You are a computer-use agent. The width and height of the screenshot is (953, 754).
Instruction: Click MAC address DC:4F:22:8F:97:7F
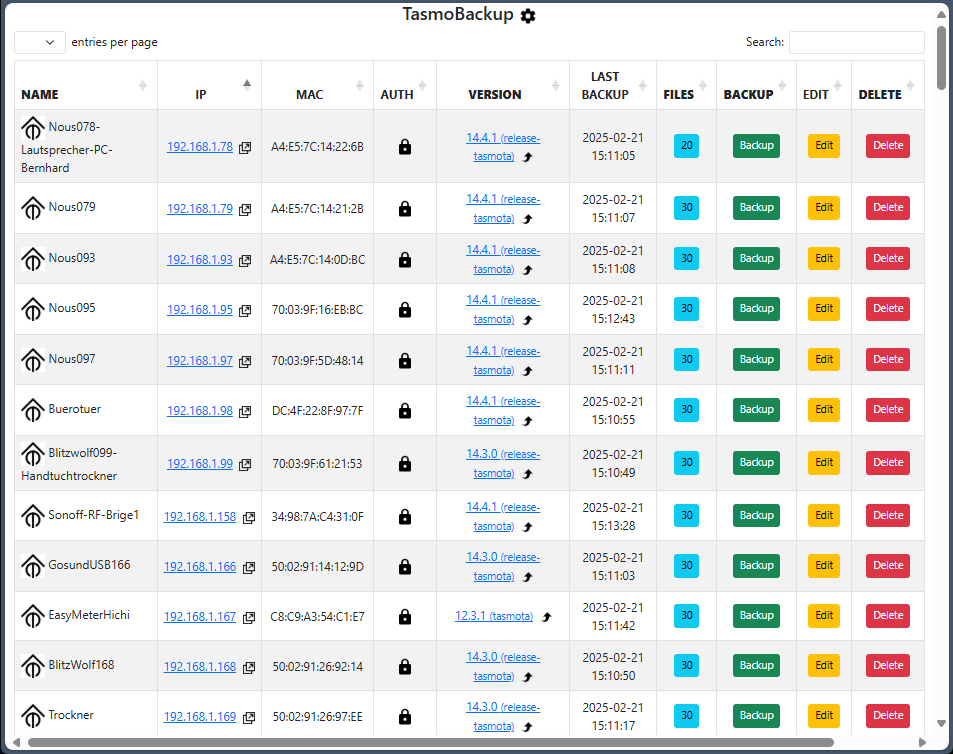coord(317,411)
